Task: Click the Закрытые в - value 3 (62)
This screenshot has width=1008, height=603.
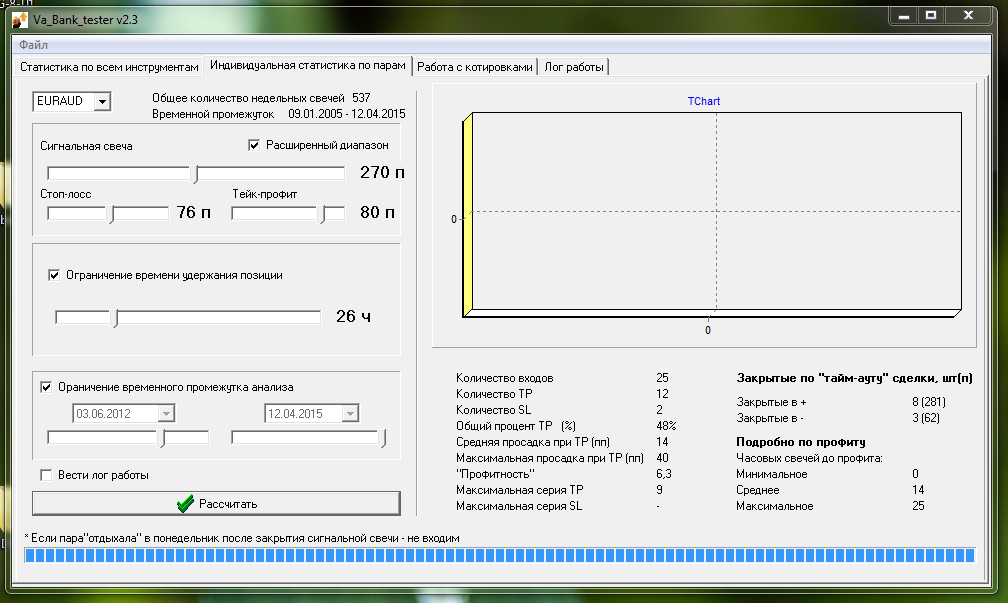Action: tap(926, 418)
